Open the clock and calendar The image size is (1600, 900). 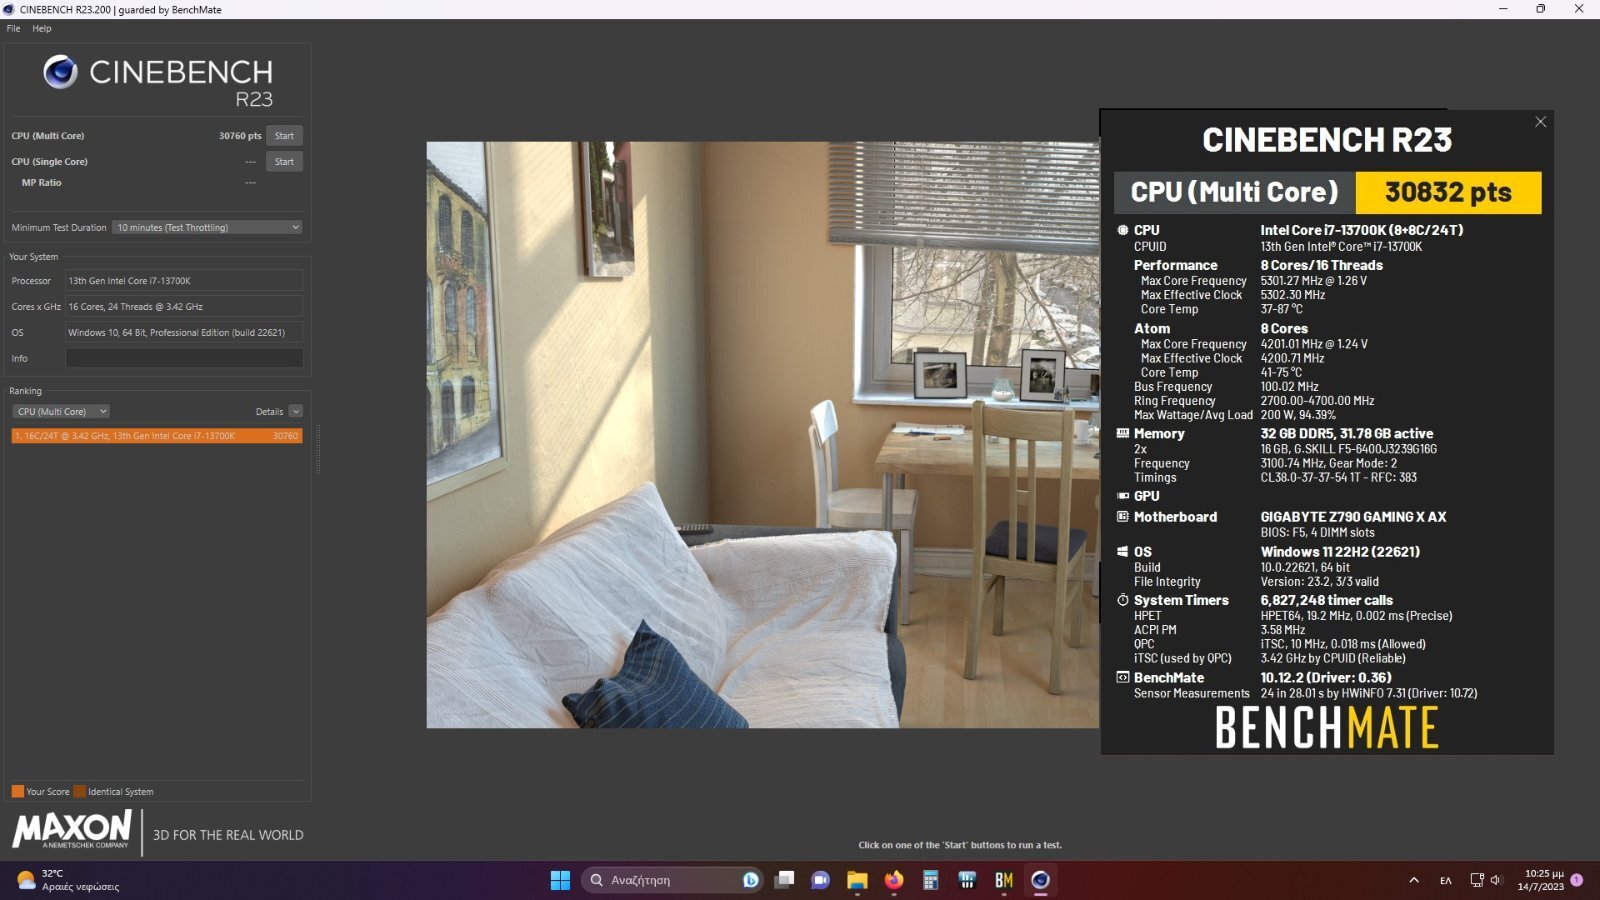[x=1540, y=880]
